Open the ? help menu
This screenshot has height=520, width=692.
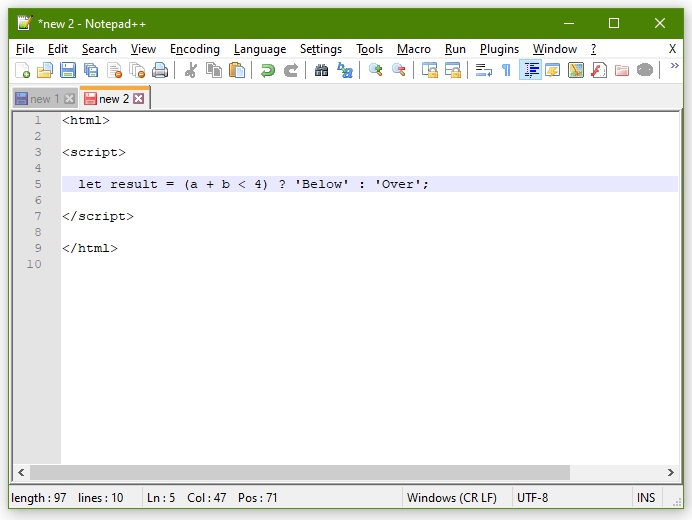594,49
